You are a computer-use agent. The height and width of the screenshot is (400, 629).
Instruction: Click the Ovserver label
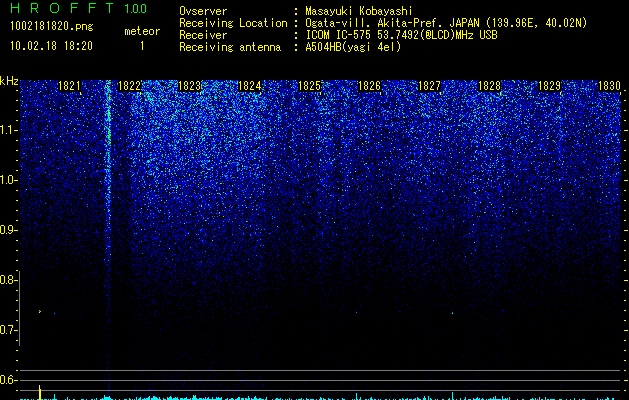coord(203,11)
